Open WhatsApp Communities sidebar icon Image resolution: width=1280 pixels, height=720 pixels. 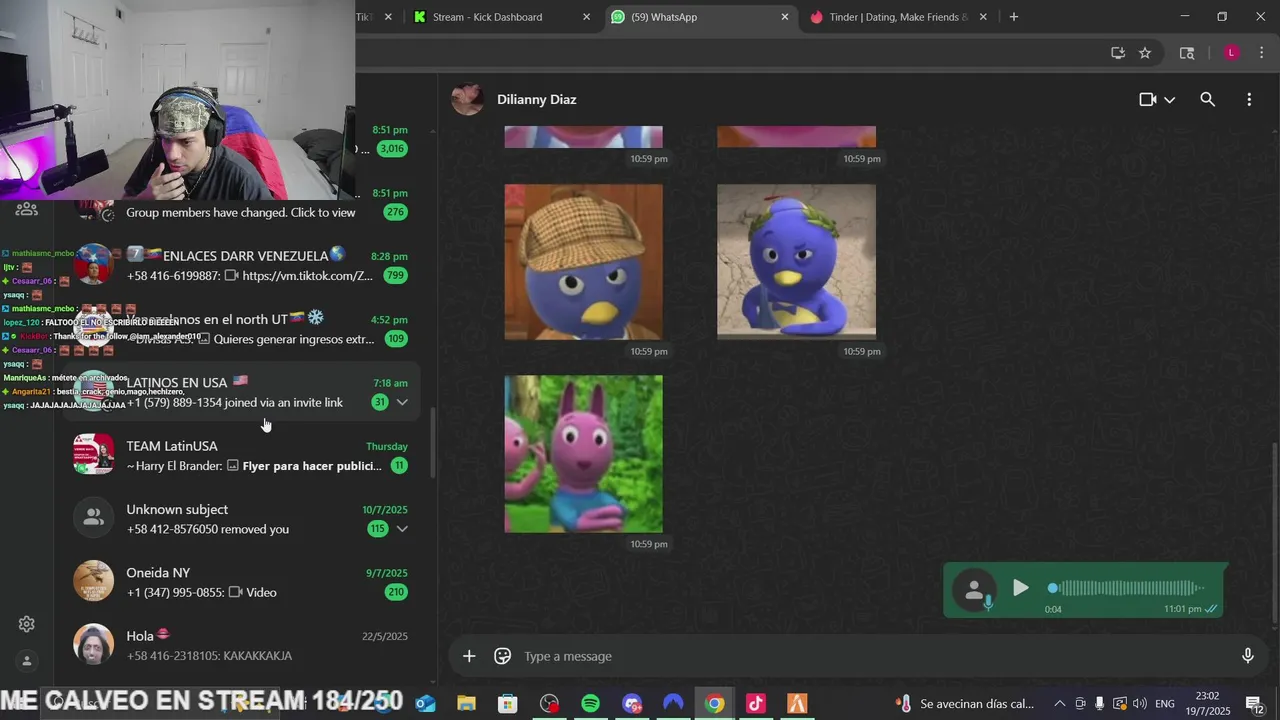[x=27, y=209]
